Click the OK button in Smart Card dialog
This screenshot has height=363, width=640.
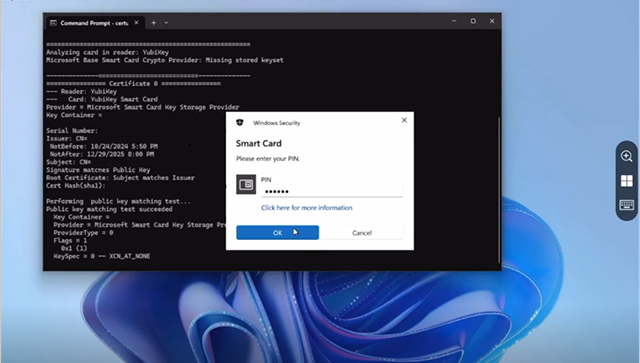coord(278,232)
